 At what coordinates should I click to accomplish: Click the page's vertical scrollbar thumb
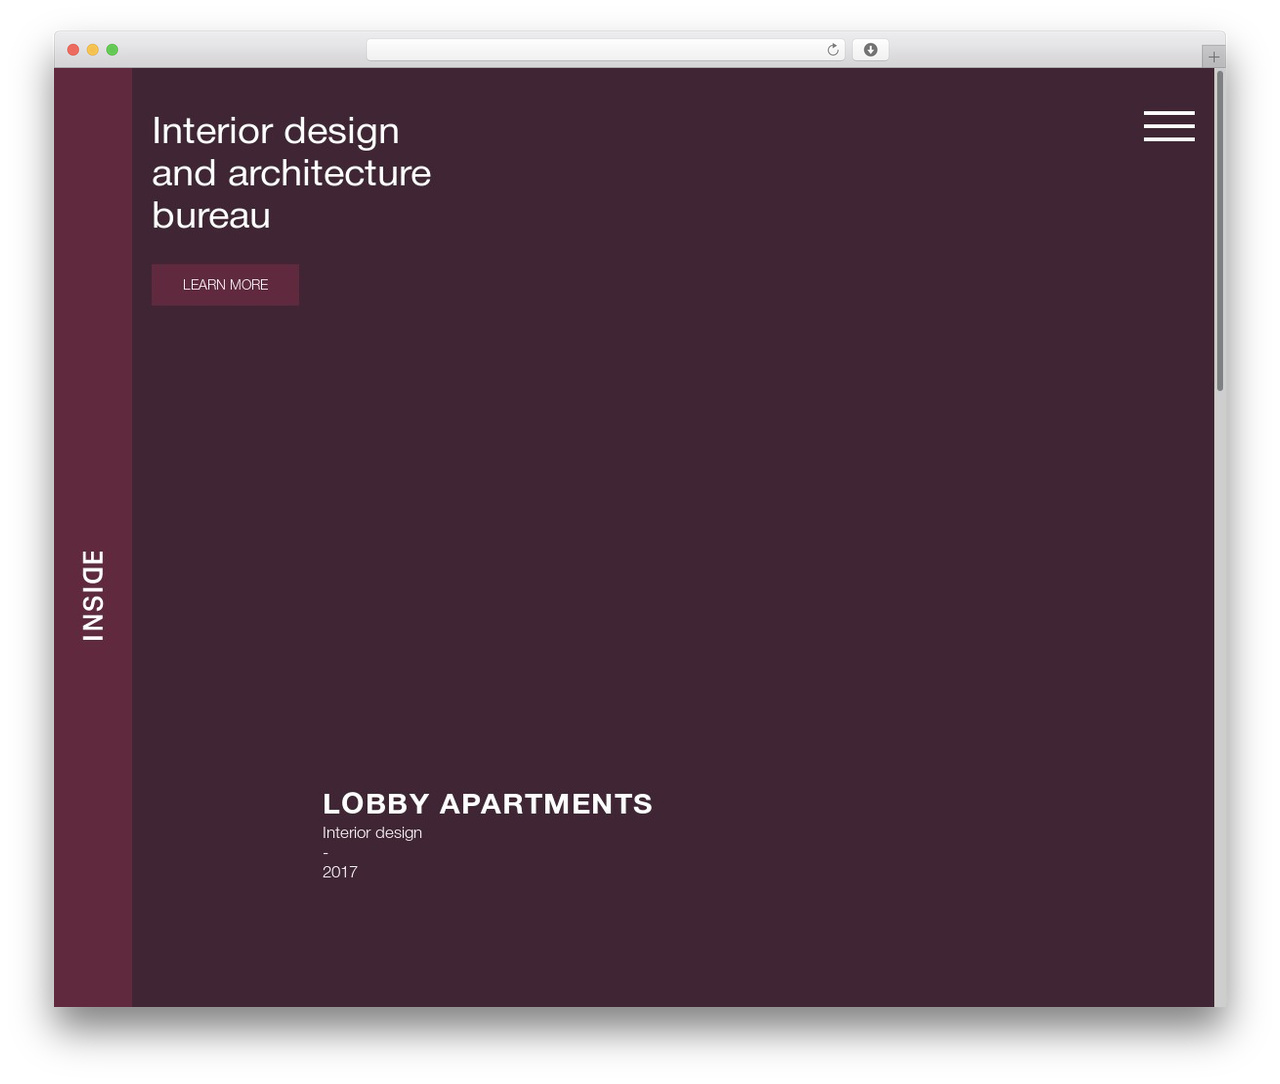(x=1220, y=231)
